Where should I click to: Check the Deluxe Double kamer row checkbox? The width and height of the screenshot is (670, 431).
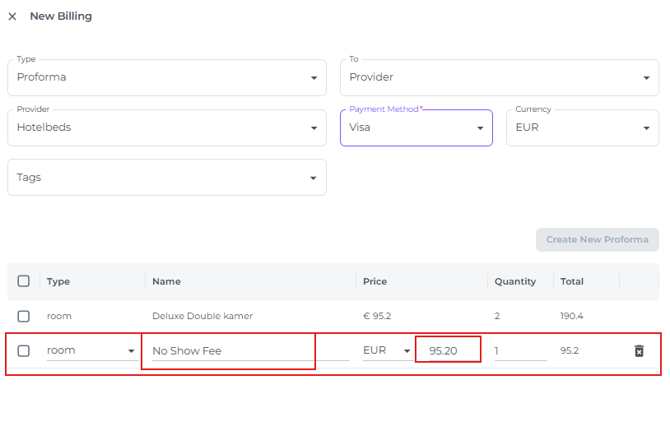tap(24, 316)
